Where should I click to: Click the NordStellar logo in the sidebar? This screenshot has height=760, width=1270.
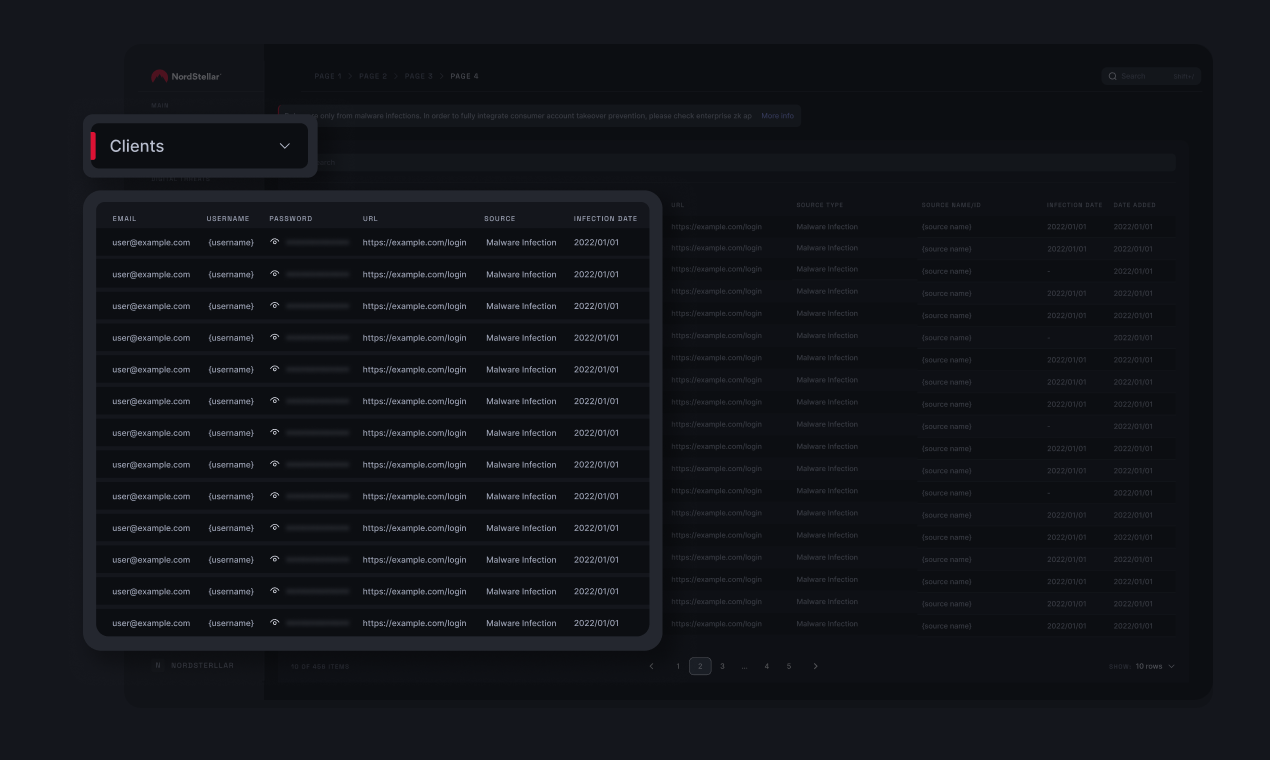(x=186, y=76)
